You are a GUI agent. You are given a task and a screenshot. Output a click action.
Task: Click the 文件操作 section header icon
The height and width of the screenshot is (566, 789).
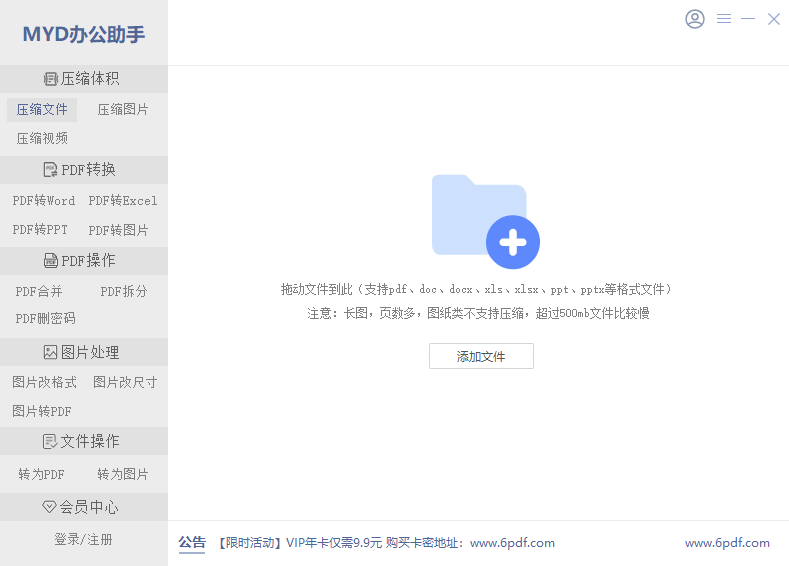[50, 441]
